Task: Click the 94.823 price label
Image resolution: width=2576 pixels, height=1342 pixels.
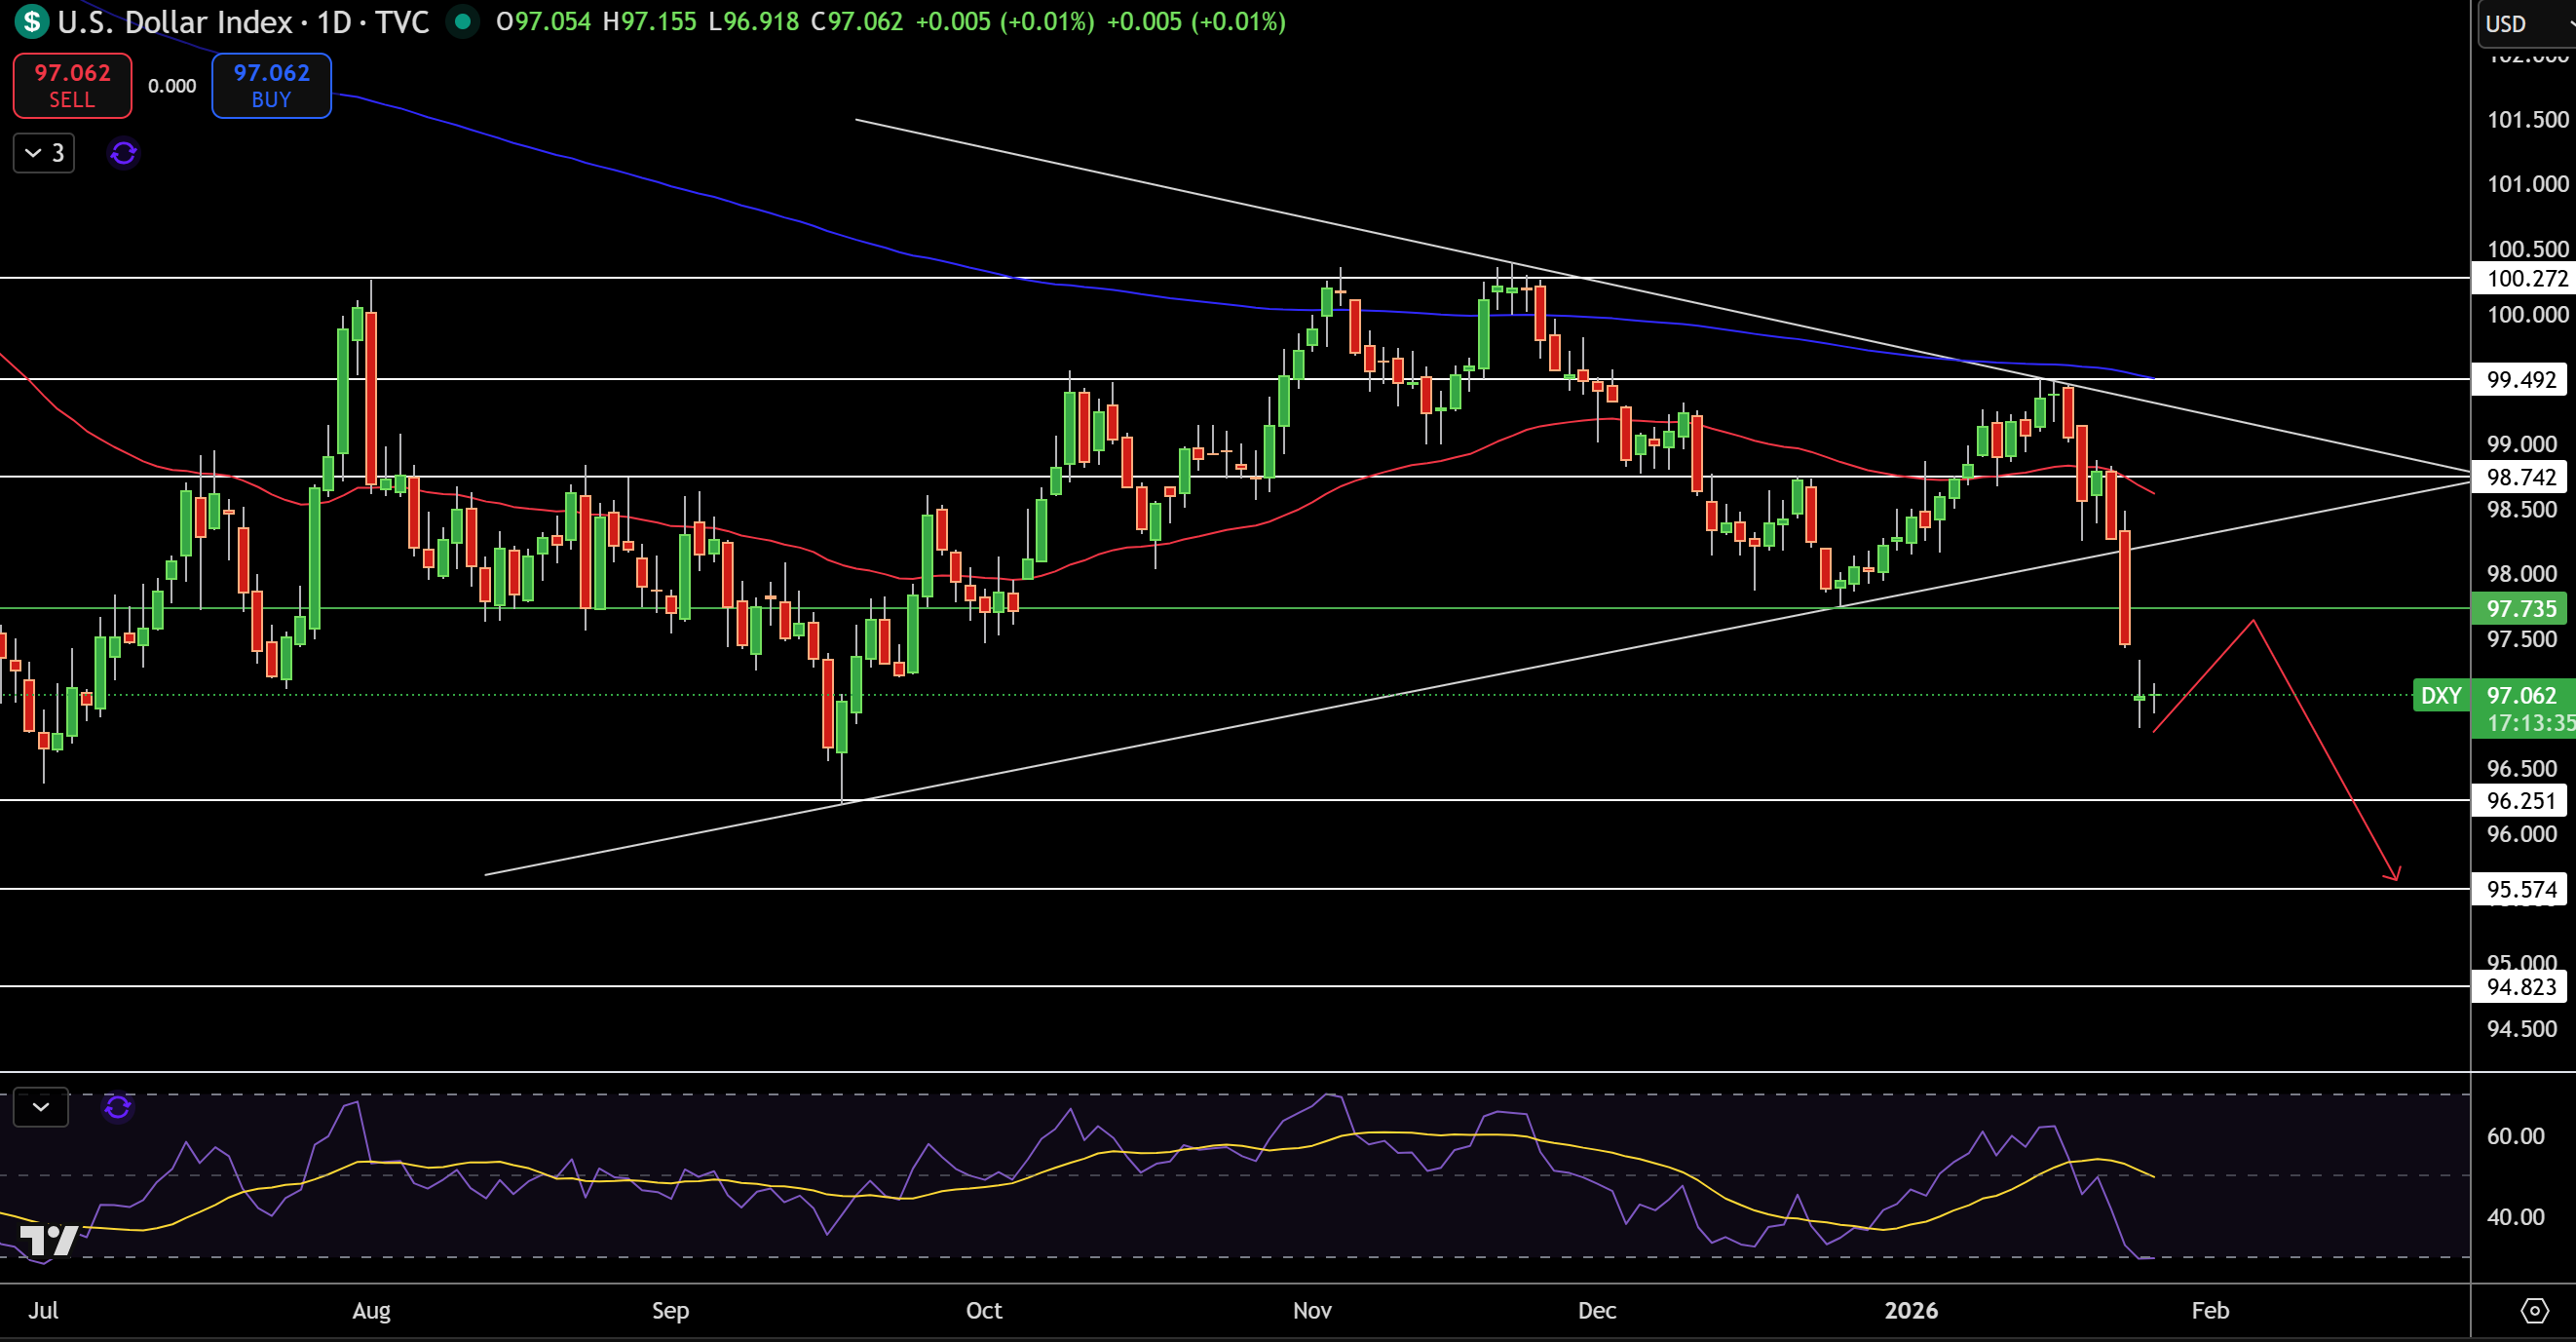Action: [2520, 987]
